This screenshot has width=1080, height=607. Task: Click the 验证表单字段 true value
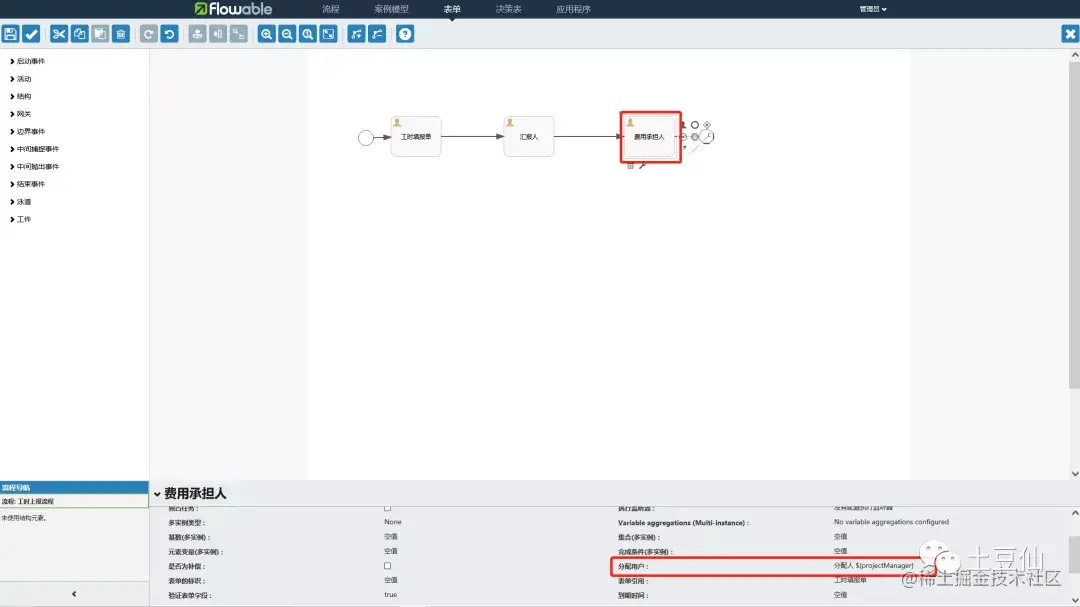391,595
